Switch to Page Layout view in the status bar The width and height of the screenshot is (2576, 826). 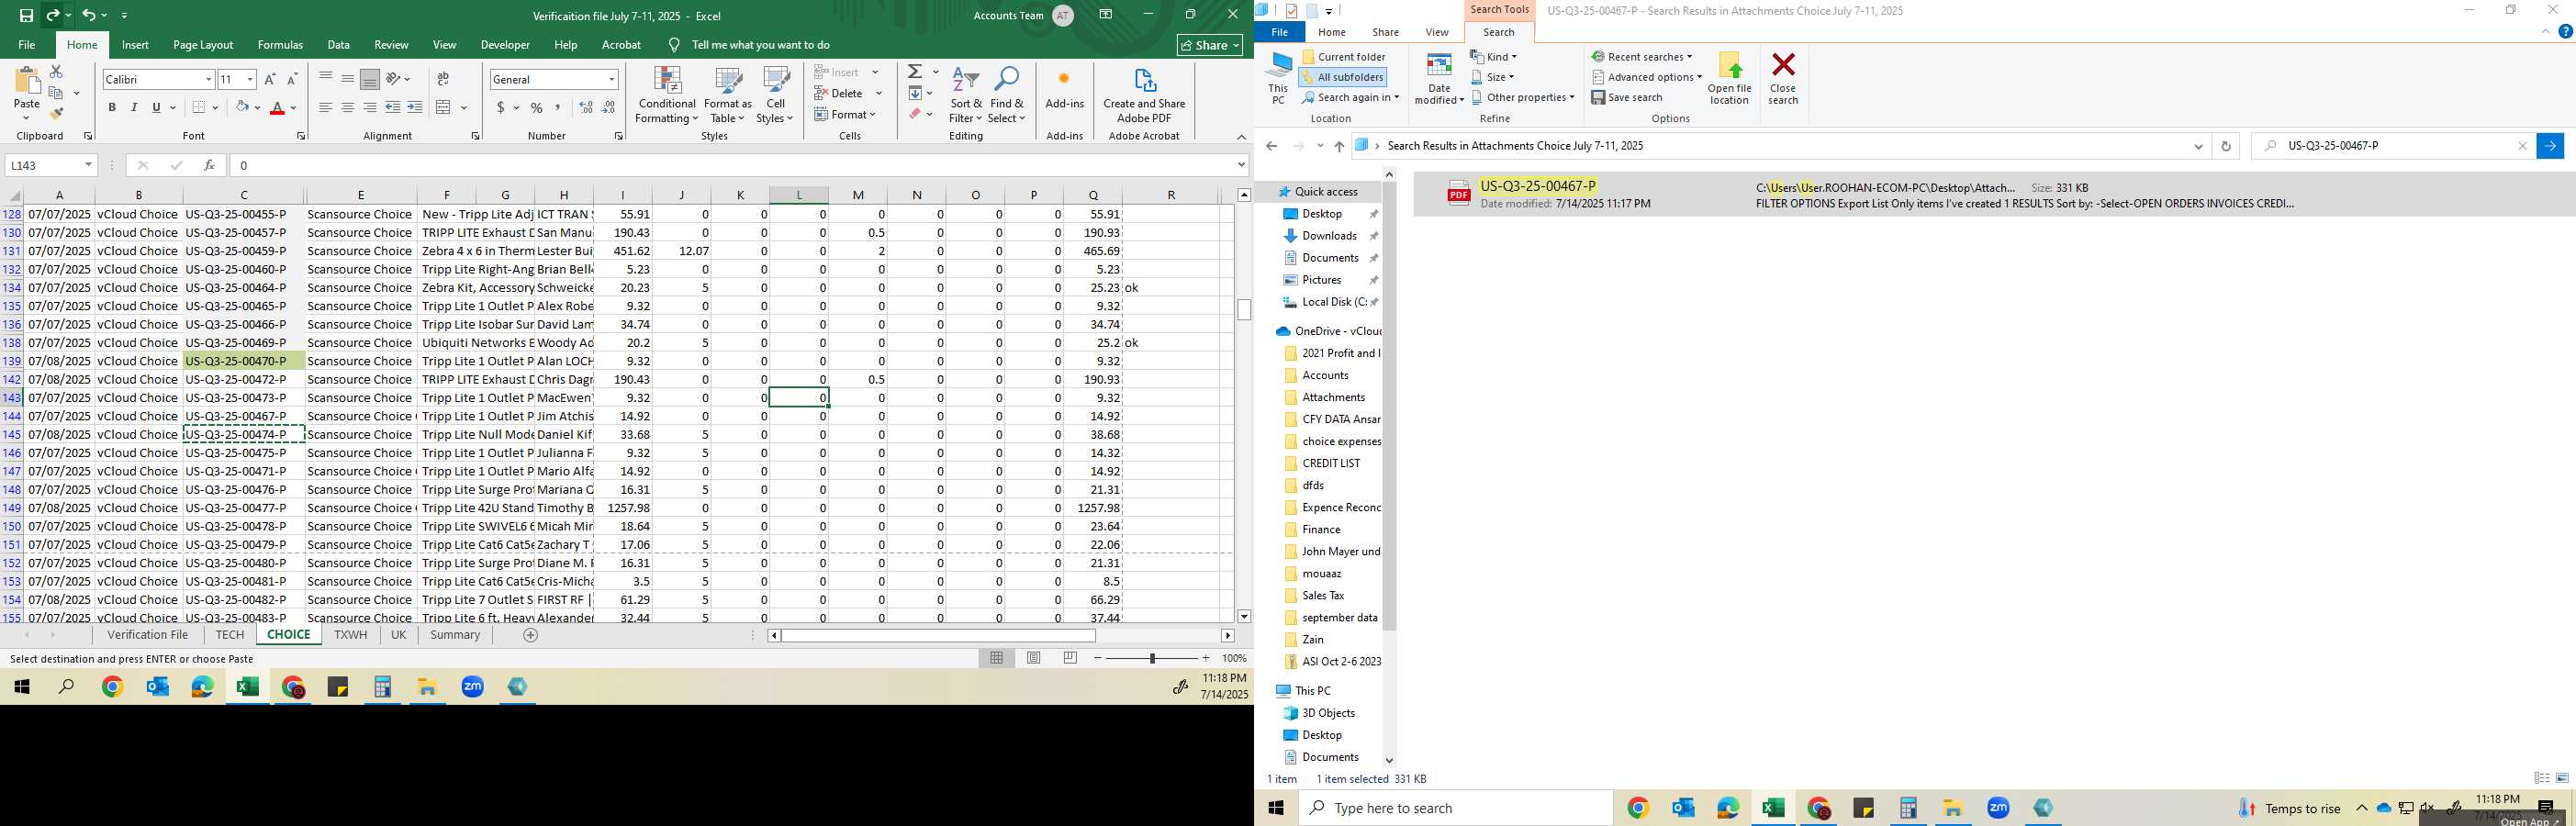click(x=1033, y=658)
